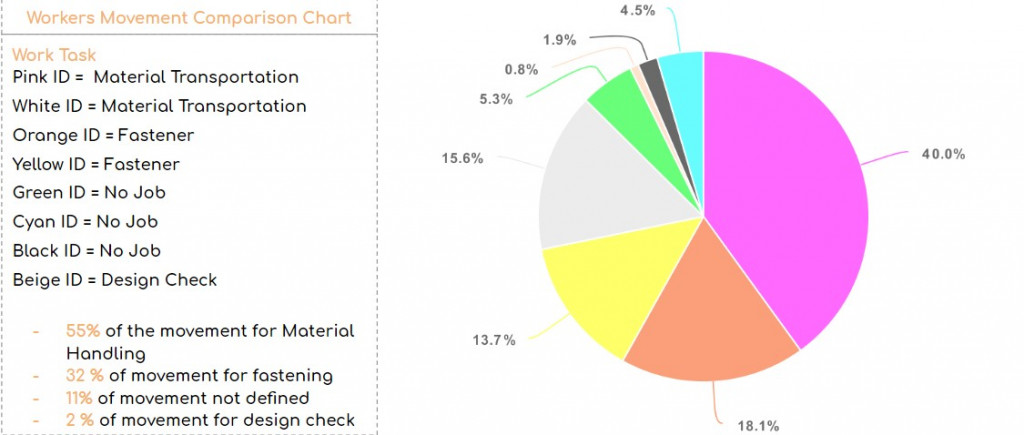Click the Pink ID Material Transportation line
This screenshot has height=435, width=1024.
click(x=155, y=77)
